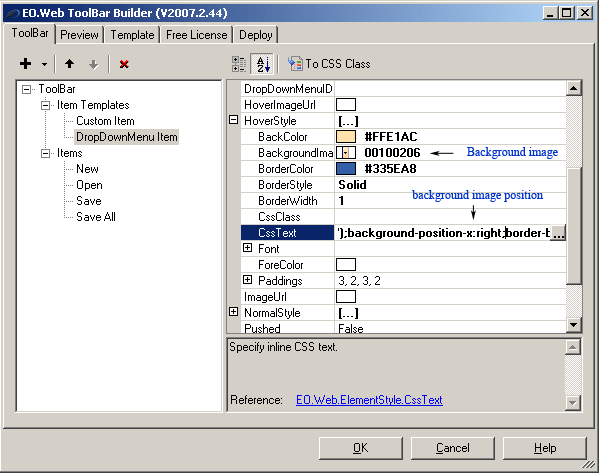This screenshot has width=599, height=473.
Task: Move selected item up with arrow icon
Action: coord(69,64)
